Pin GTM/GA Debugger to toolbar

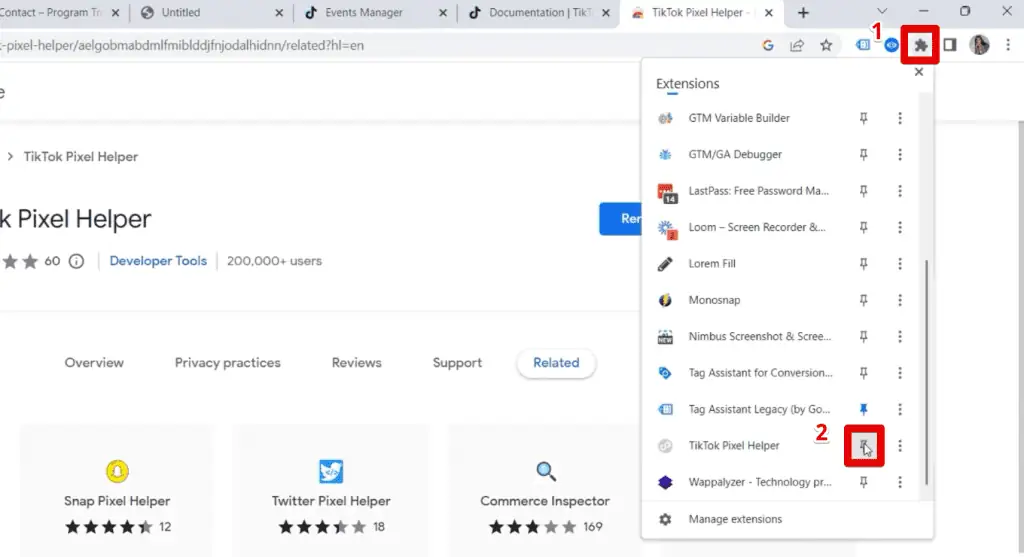[863, 155]
